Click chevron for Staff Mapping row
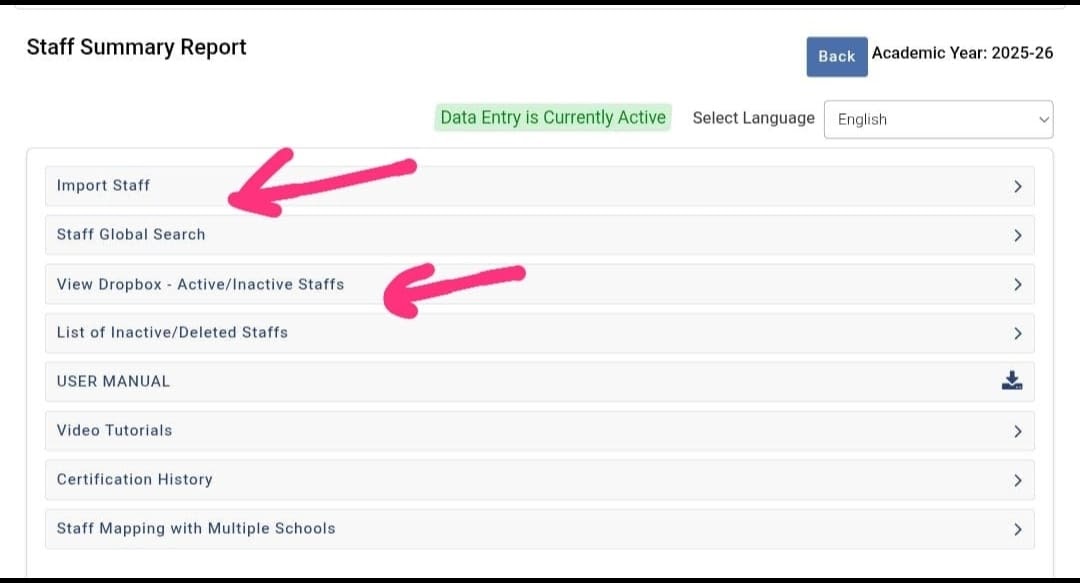 click(x=1017, y=529)
